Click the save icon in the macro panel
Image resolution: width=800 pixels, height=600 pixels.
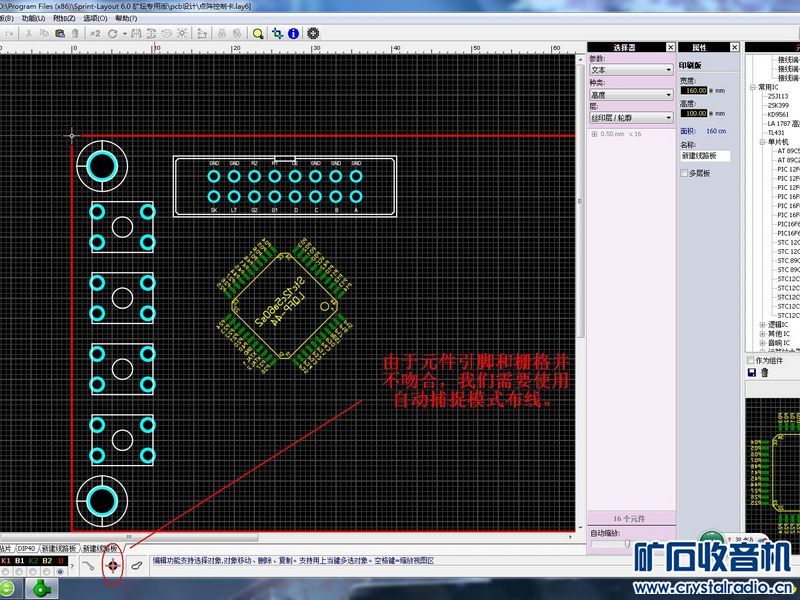tap(752, 372)
